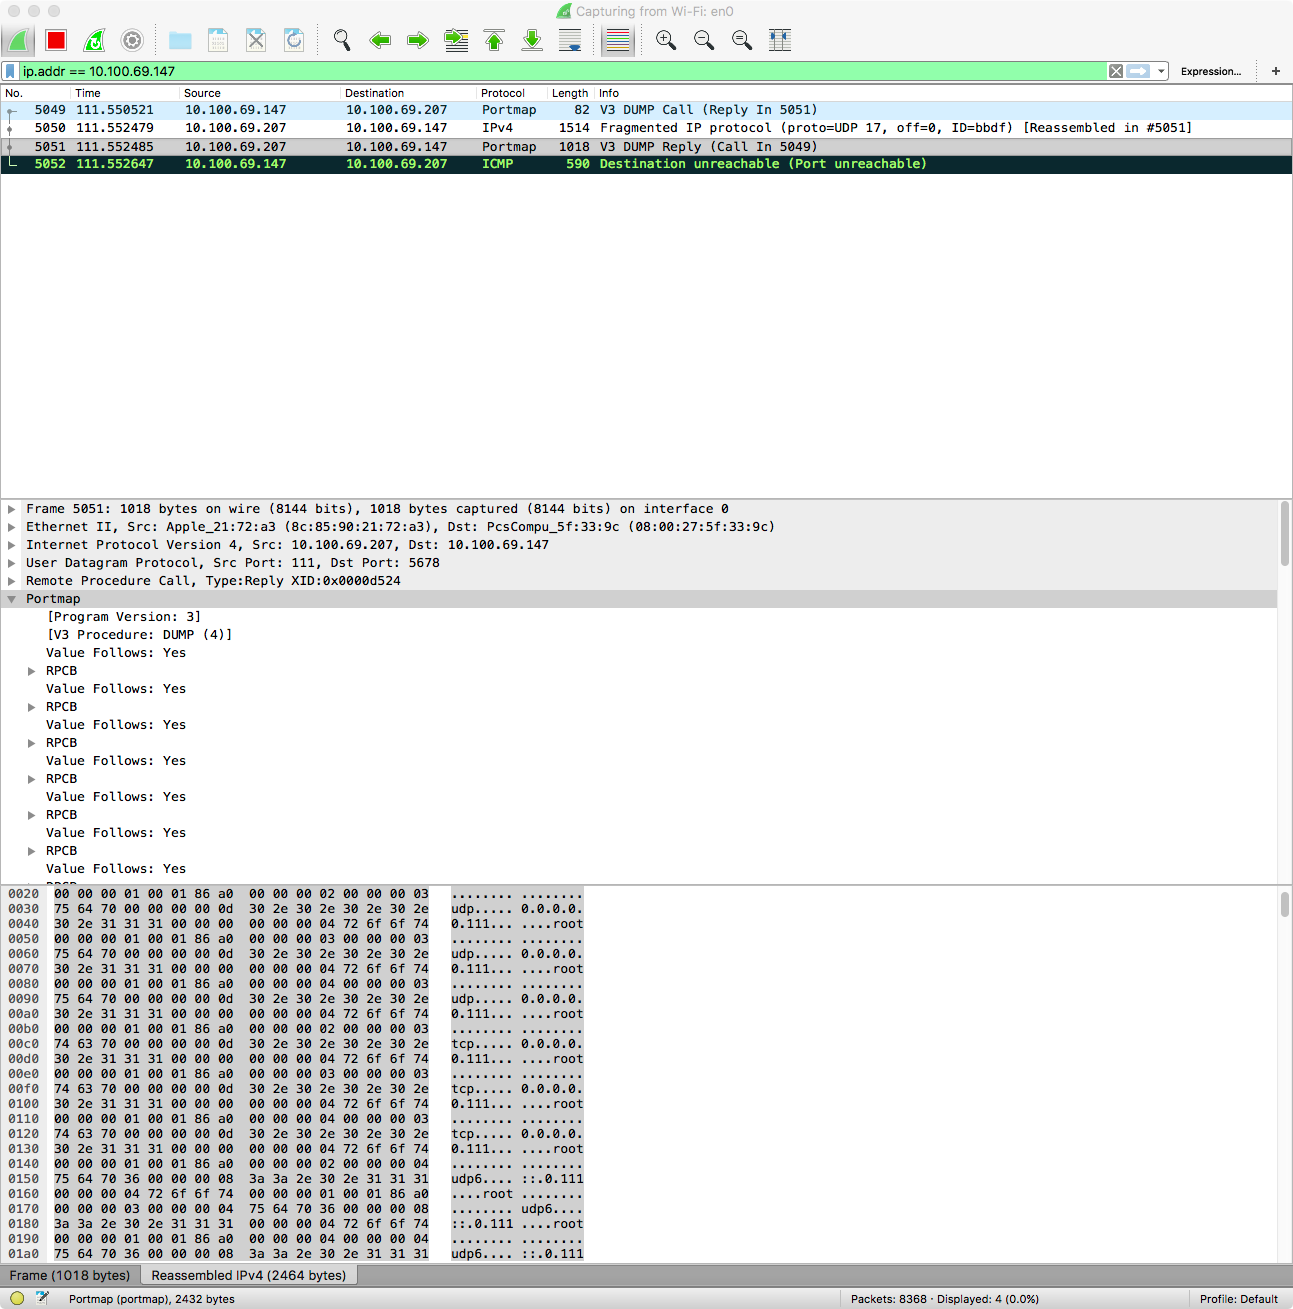Apply the display filter arrow button
The image size is (1293, 1309).
pyautogui.click(x=1138, y=71)
